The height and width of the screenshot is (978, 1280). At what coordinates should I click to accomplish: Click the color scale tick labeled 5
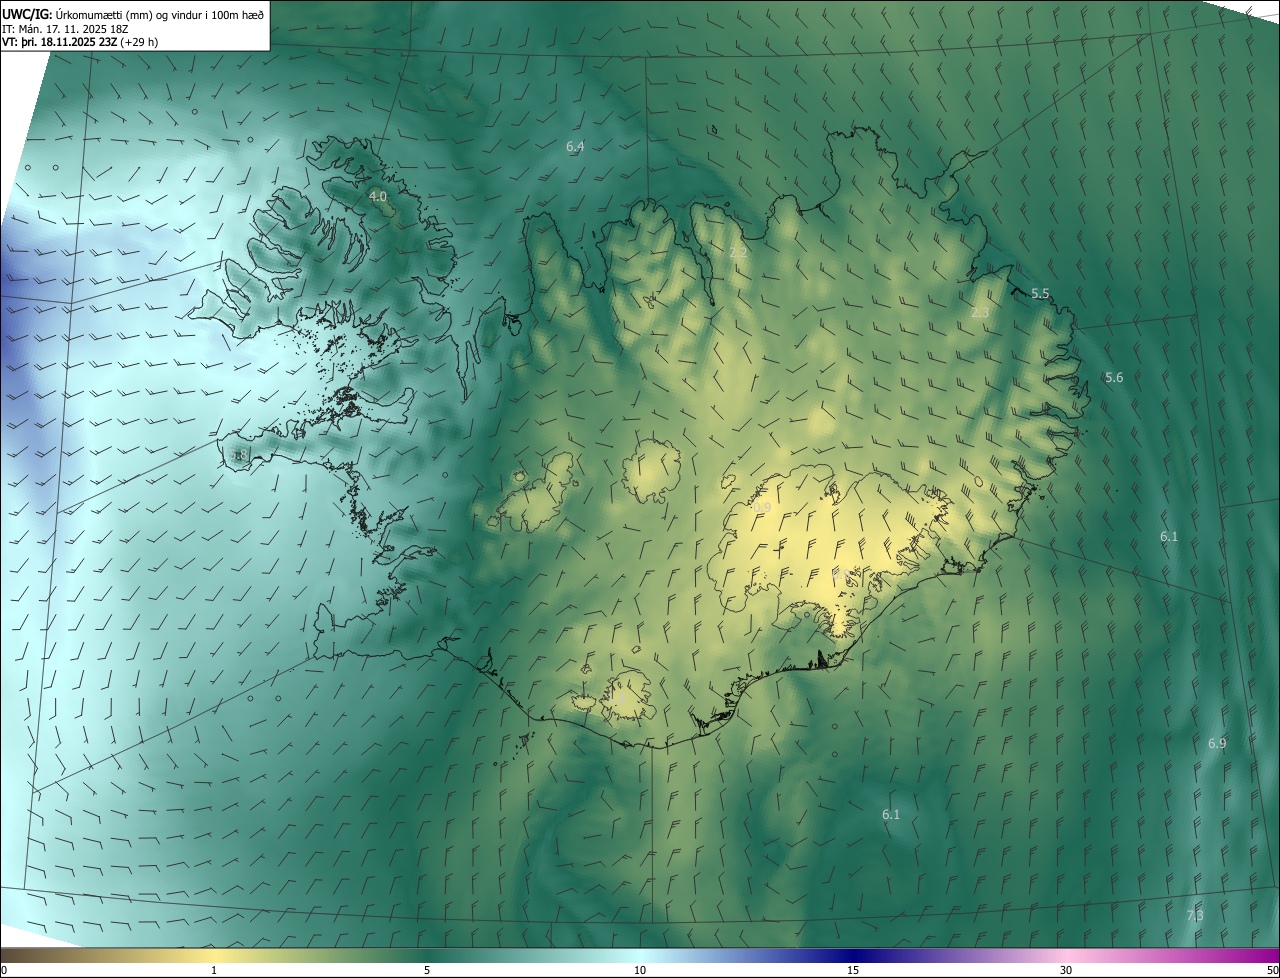pyautogui.click(x=427, y=971)
